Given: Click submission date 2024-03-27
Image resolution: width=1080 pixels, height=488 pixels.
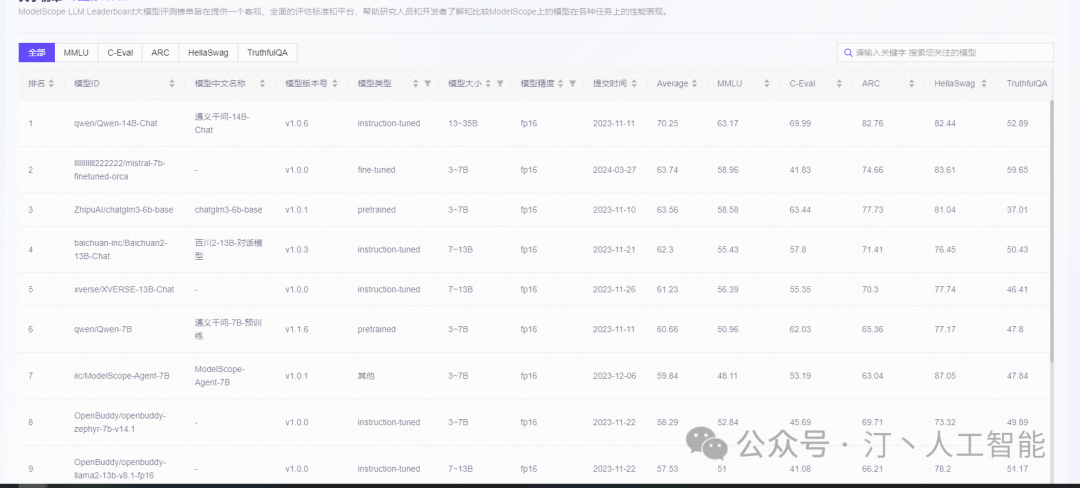Looking at the screenshot, I should click(614, 169).
